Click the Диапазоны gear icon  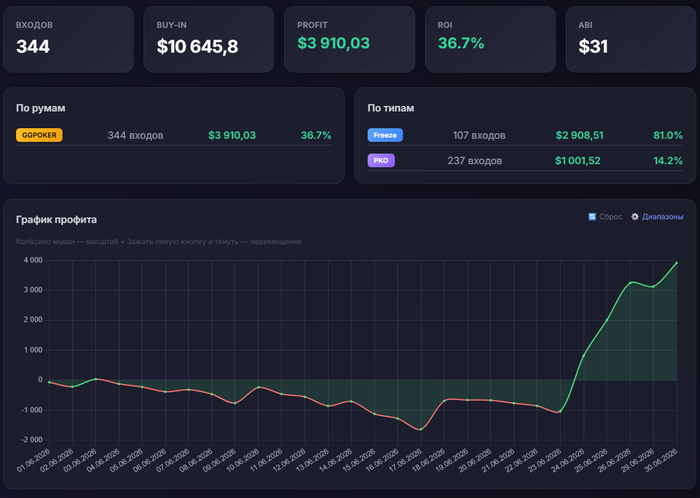tap(635, 217)
